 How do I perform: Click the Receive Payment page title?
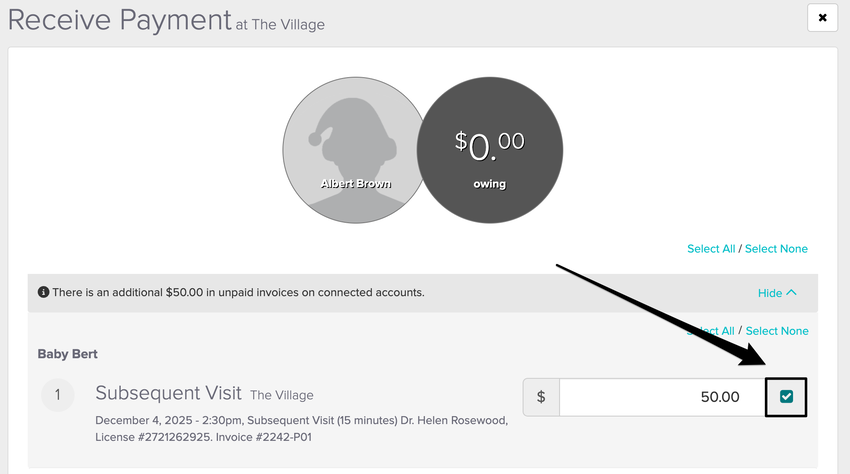click(120, 20)
